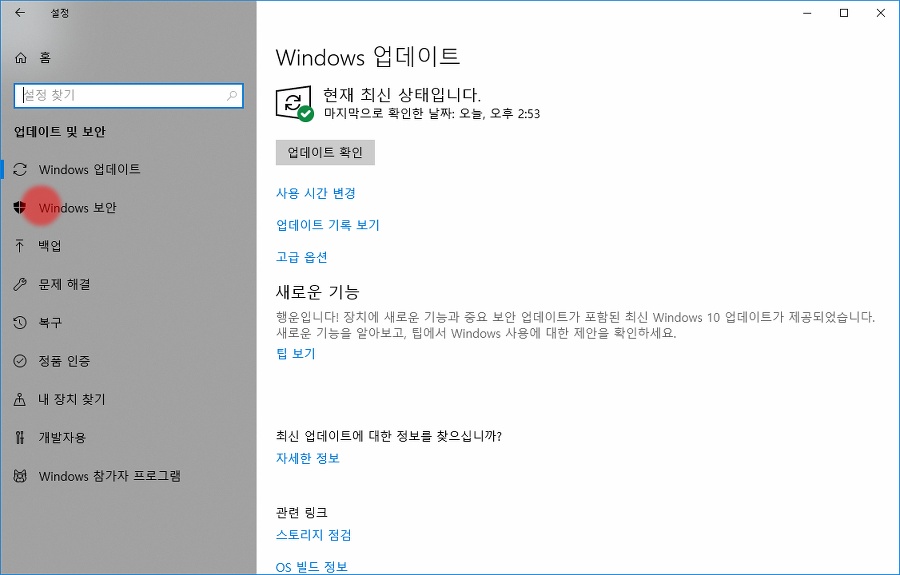Click 마지막으로 확인한 날짜 text
Viewport: 900px width, 575px height.
(432, 114)
